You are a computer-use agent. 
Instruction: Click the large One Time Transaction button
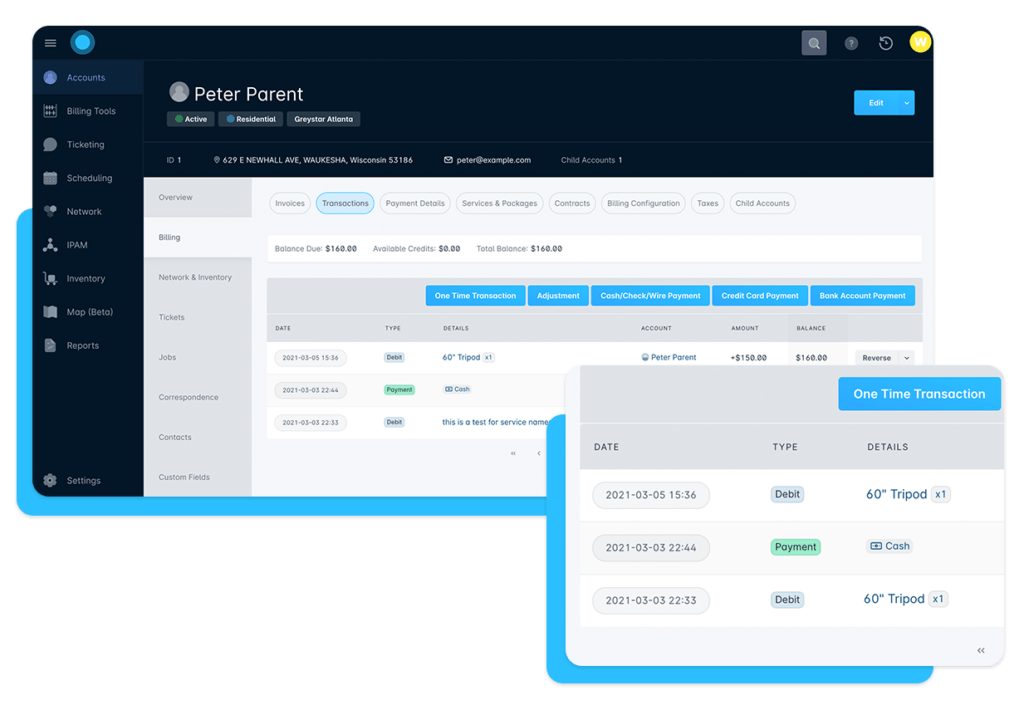tap(919, 394)
